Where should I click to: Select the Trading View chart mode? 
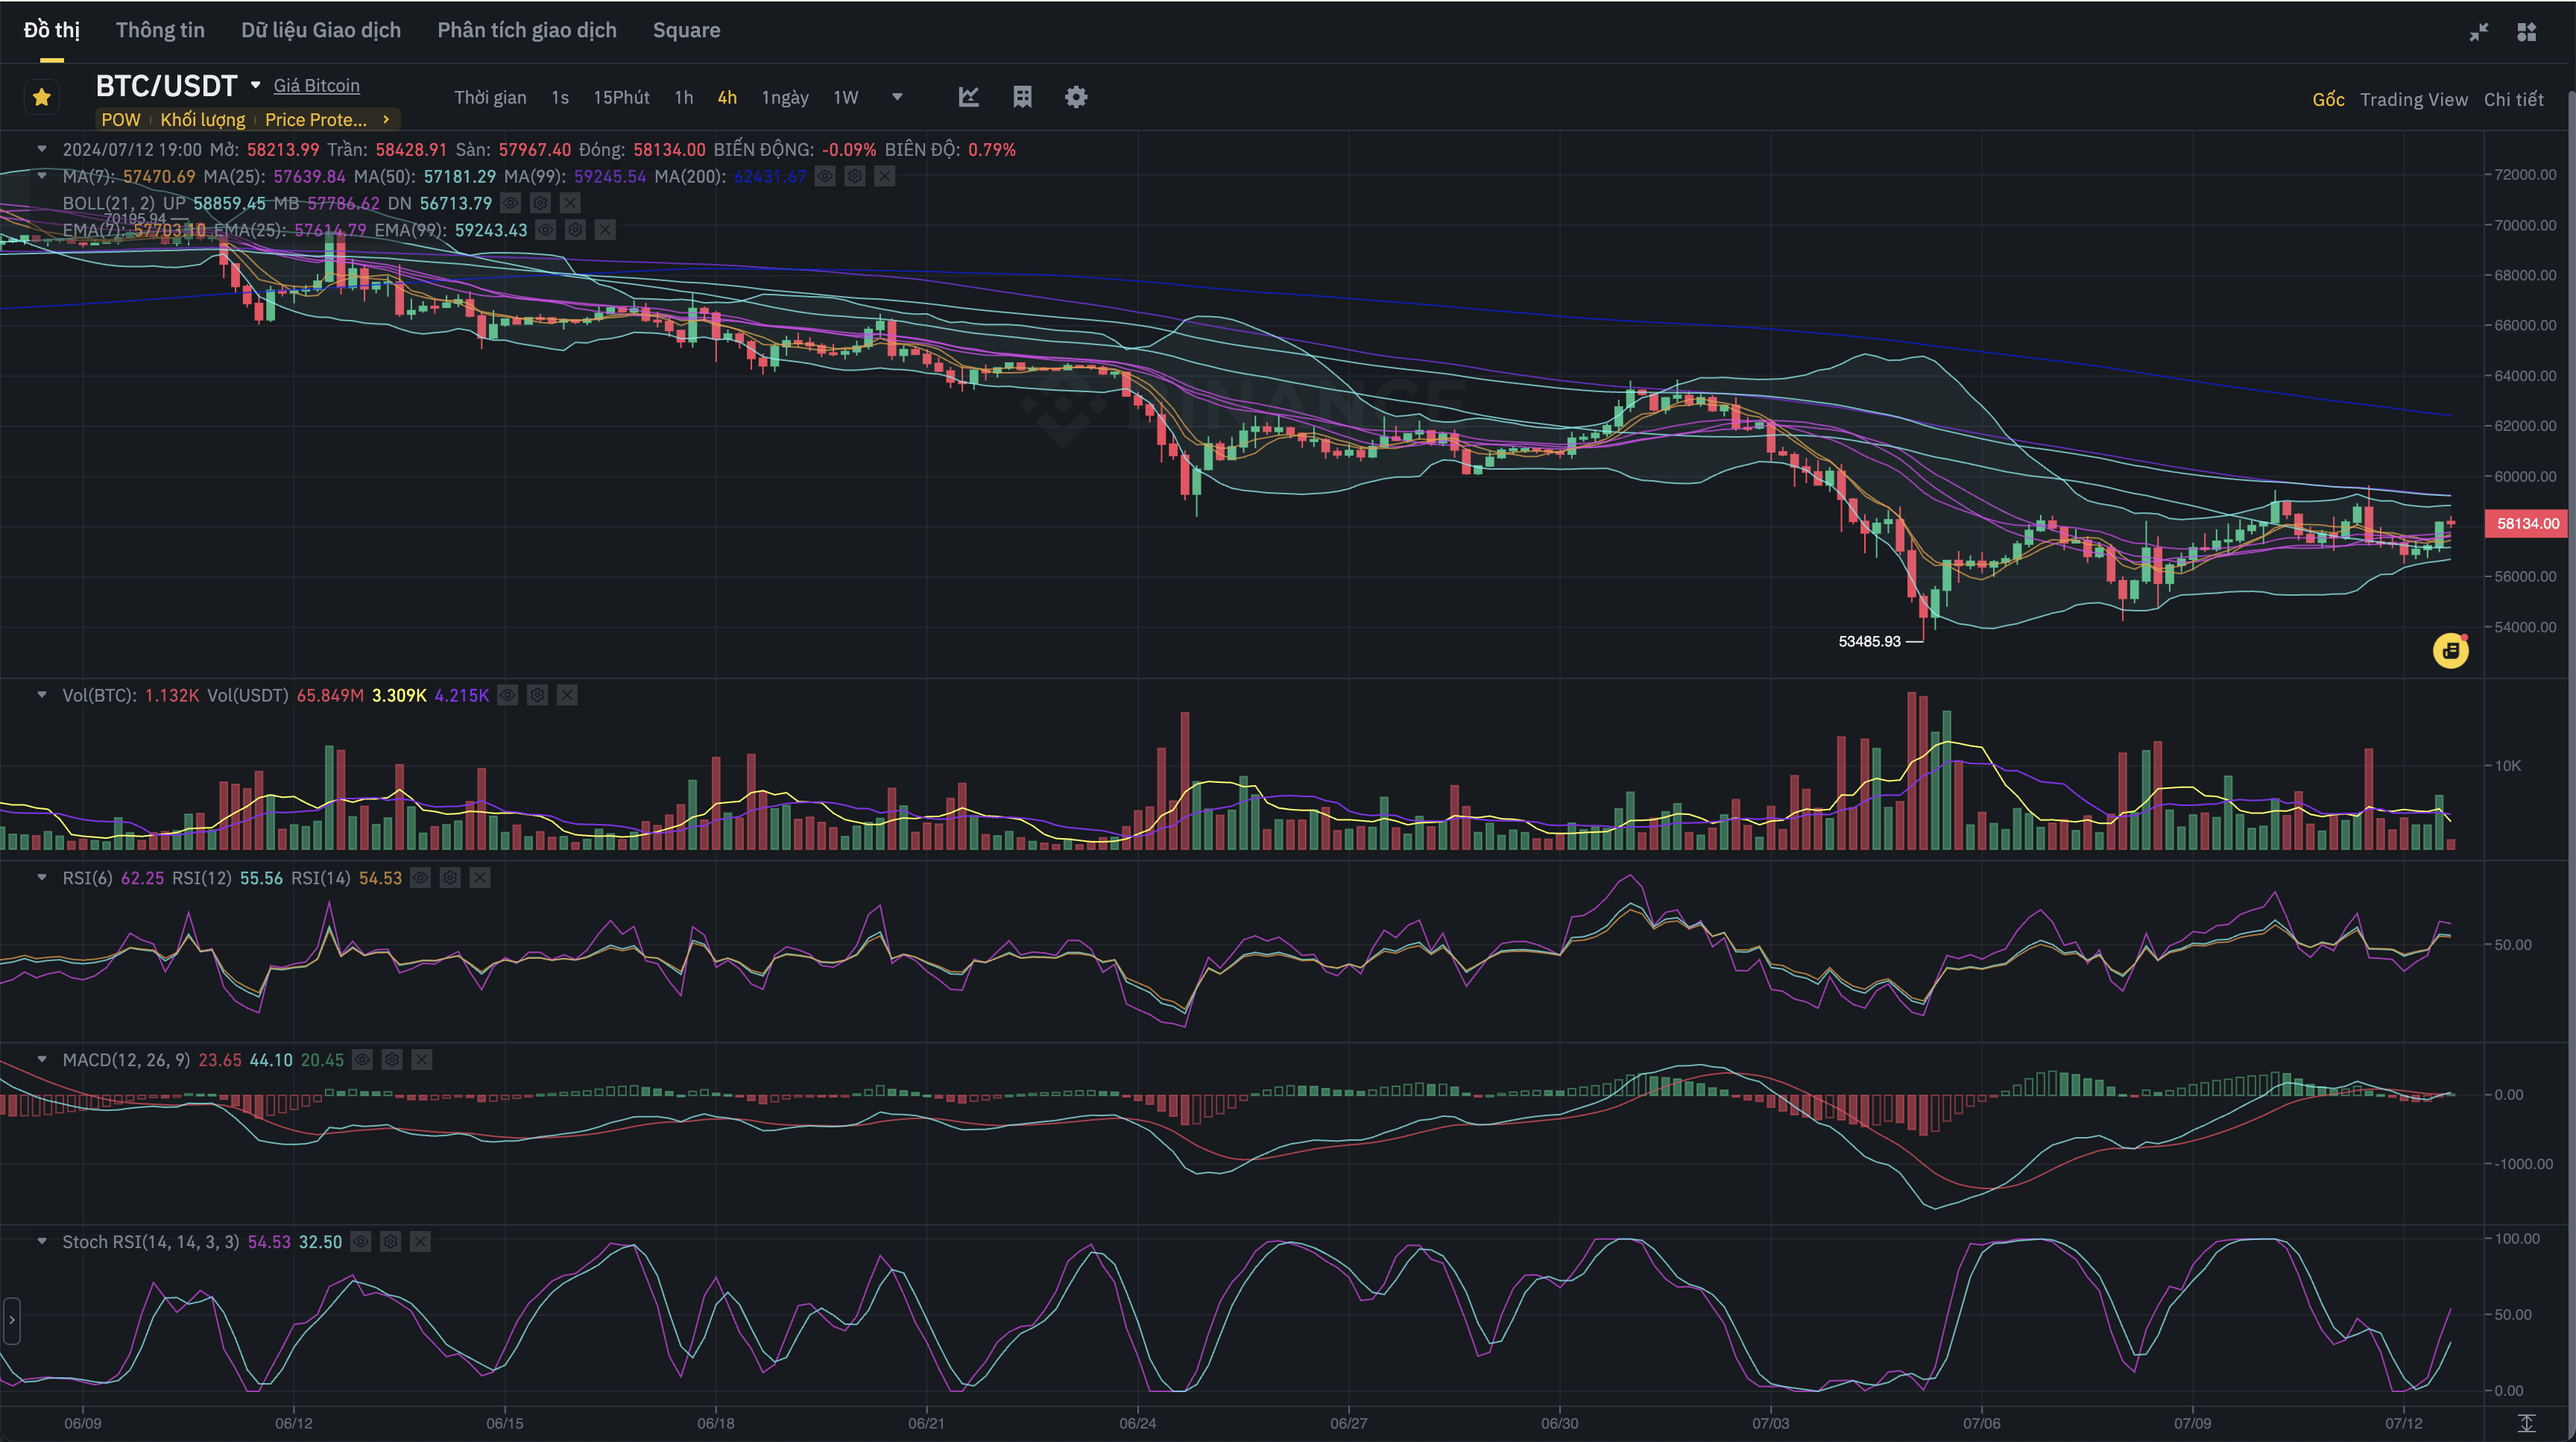point(2413,99)
